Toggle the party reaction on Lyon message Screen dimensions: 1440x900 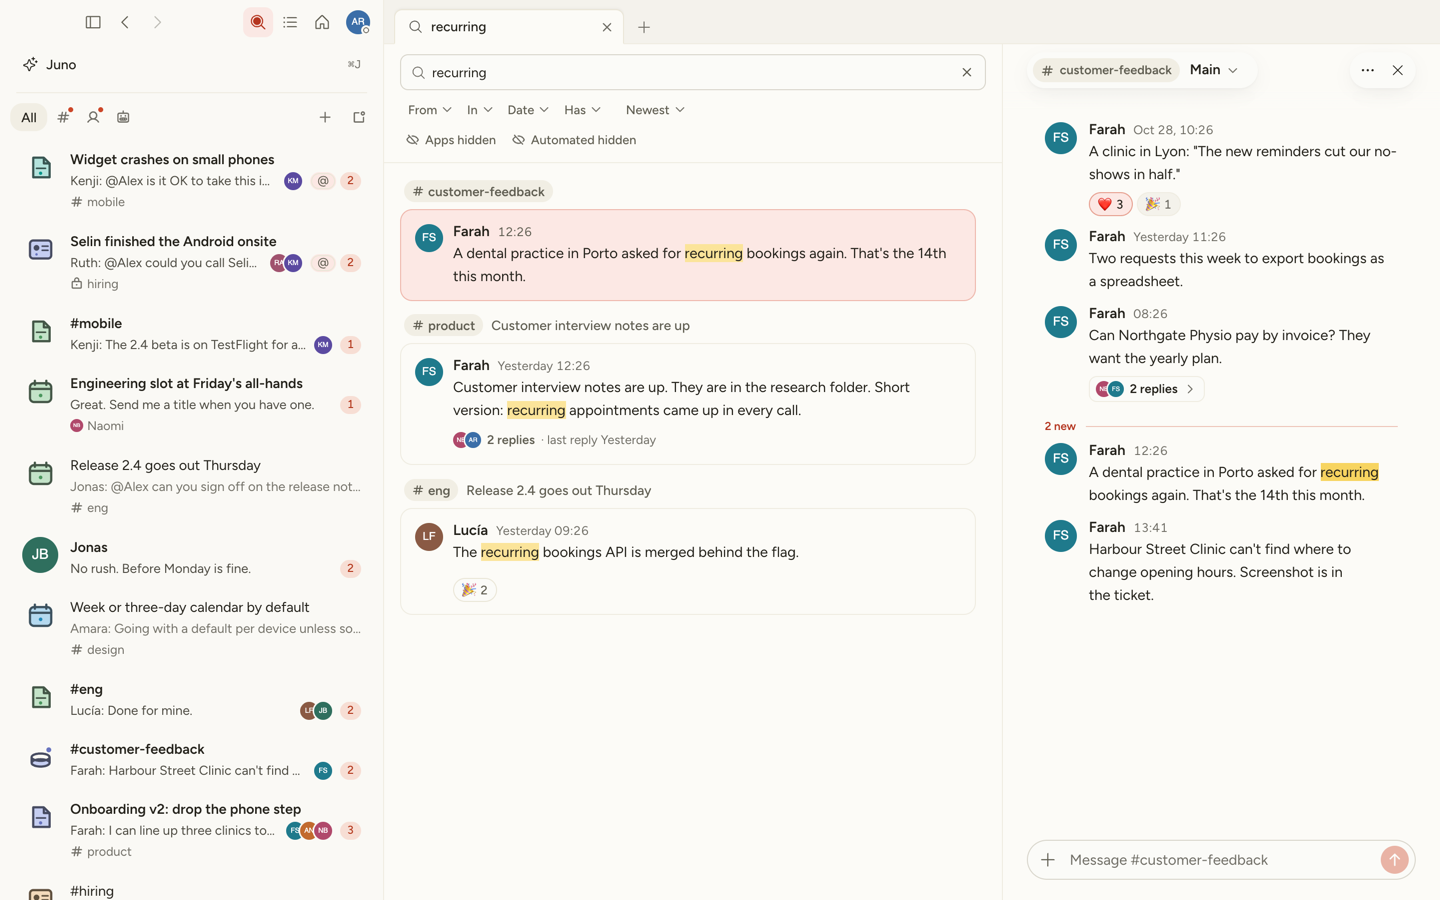point(1159,204)
